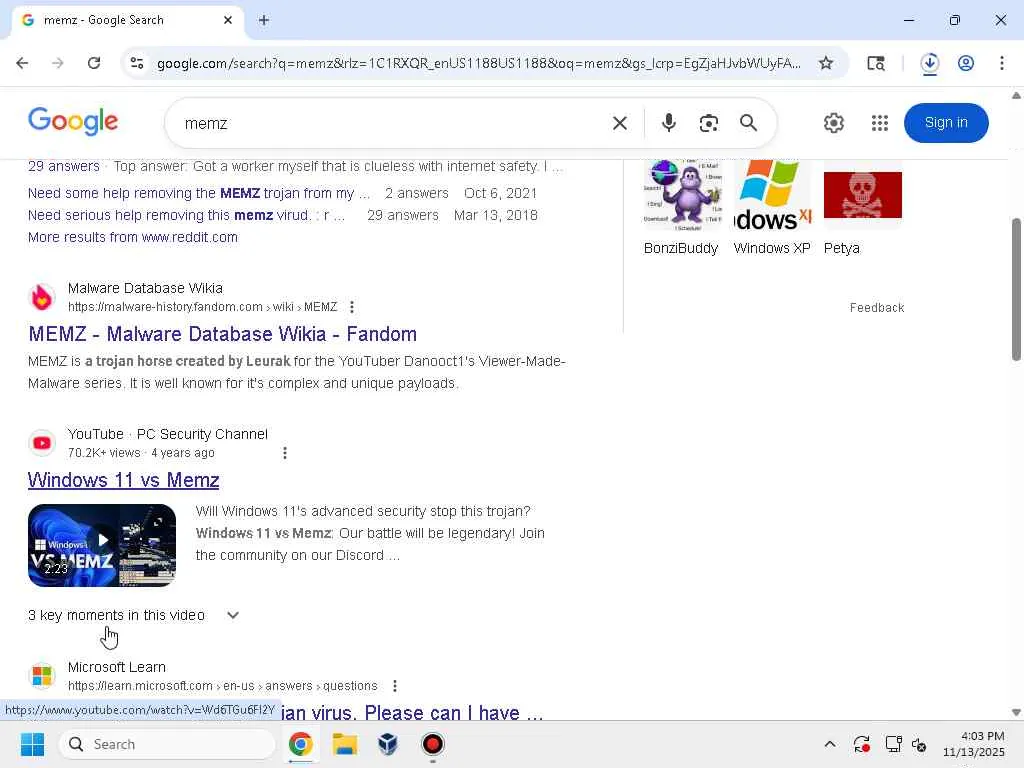Viewport: 1024px width, 768px height.
Task: Select the memz - Google Search tab
Action: tap(127, 20)
